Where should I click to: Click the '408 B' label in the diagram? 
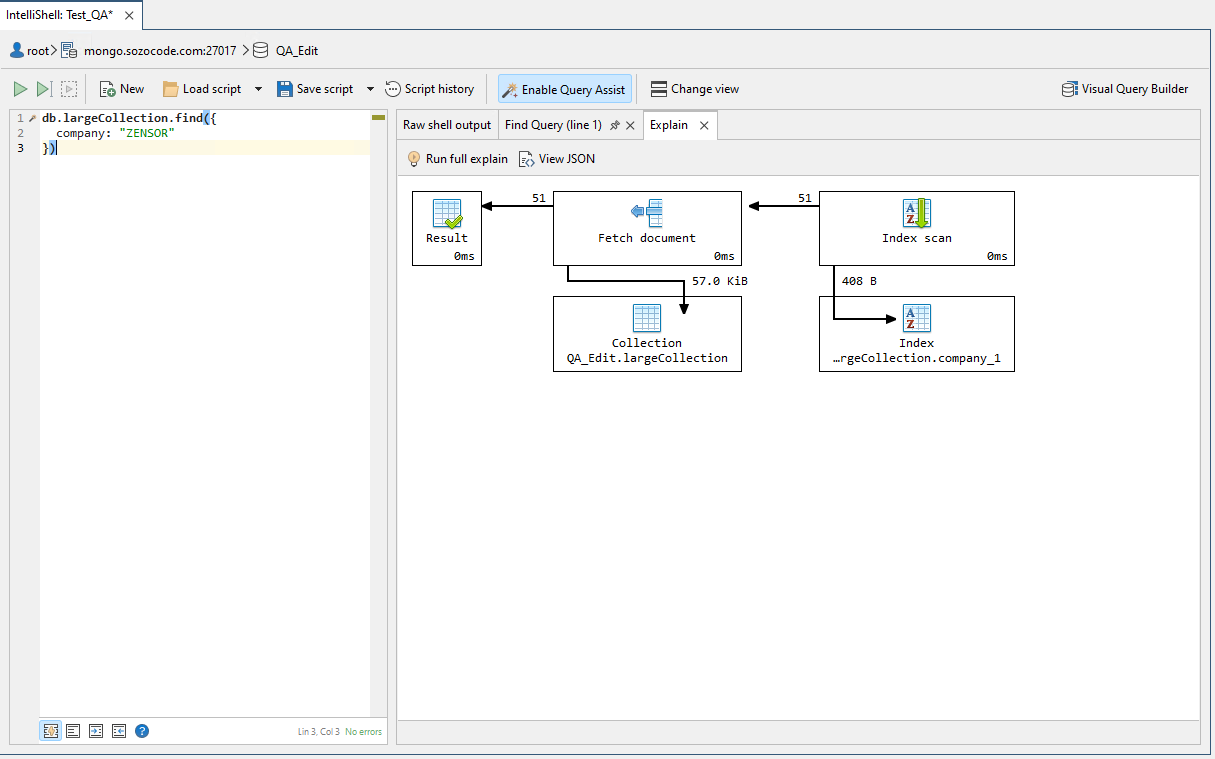click(x=859, y=281)
